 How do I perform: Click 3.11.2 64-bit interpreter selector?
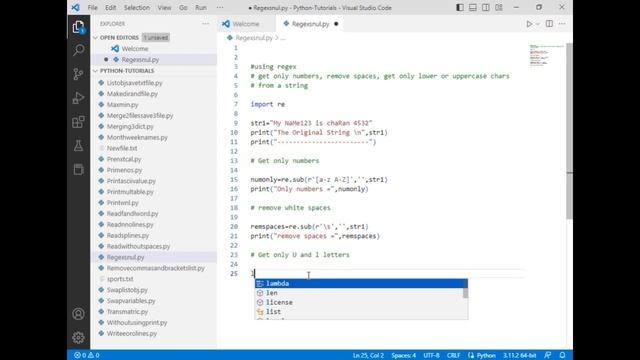pyautogui.click(x=520, y=355)
